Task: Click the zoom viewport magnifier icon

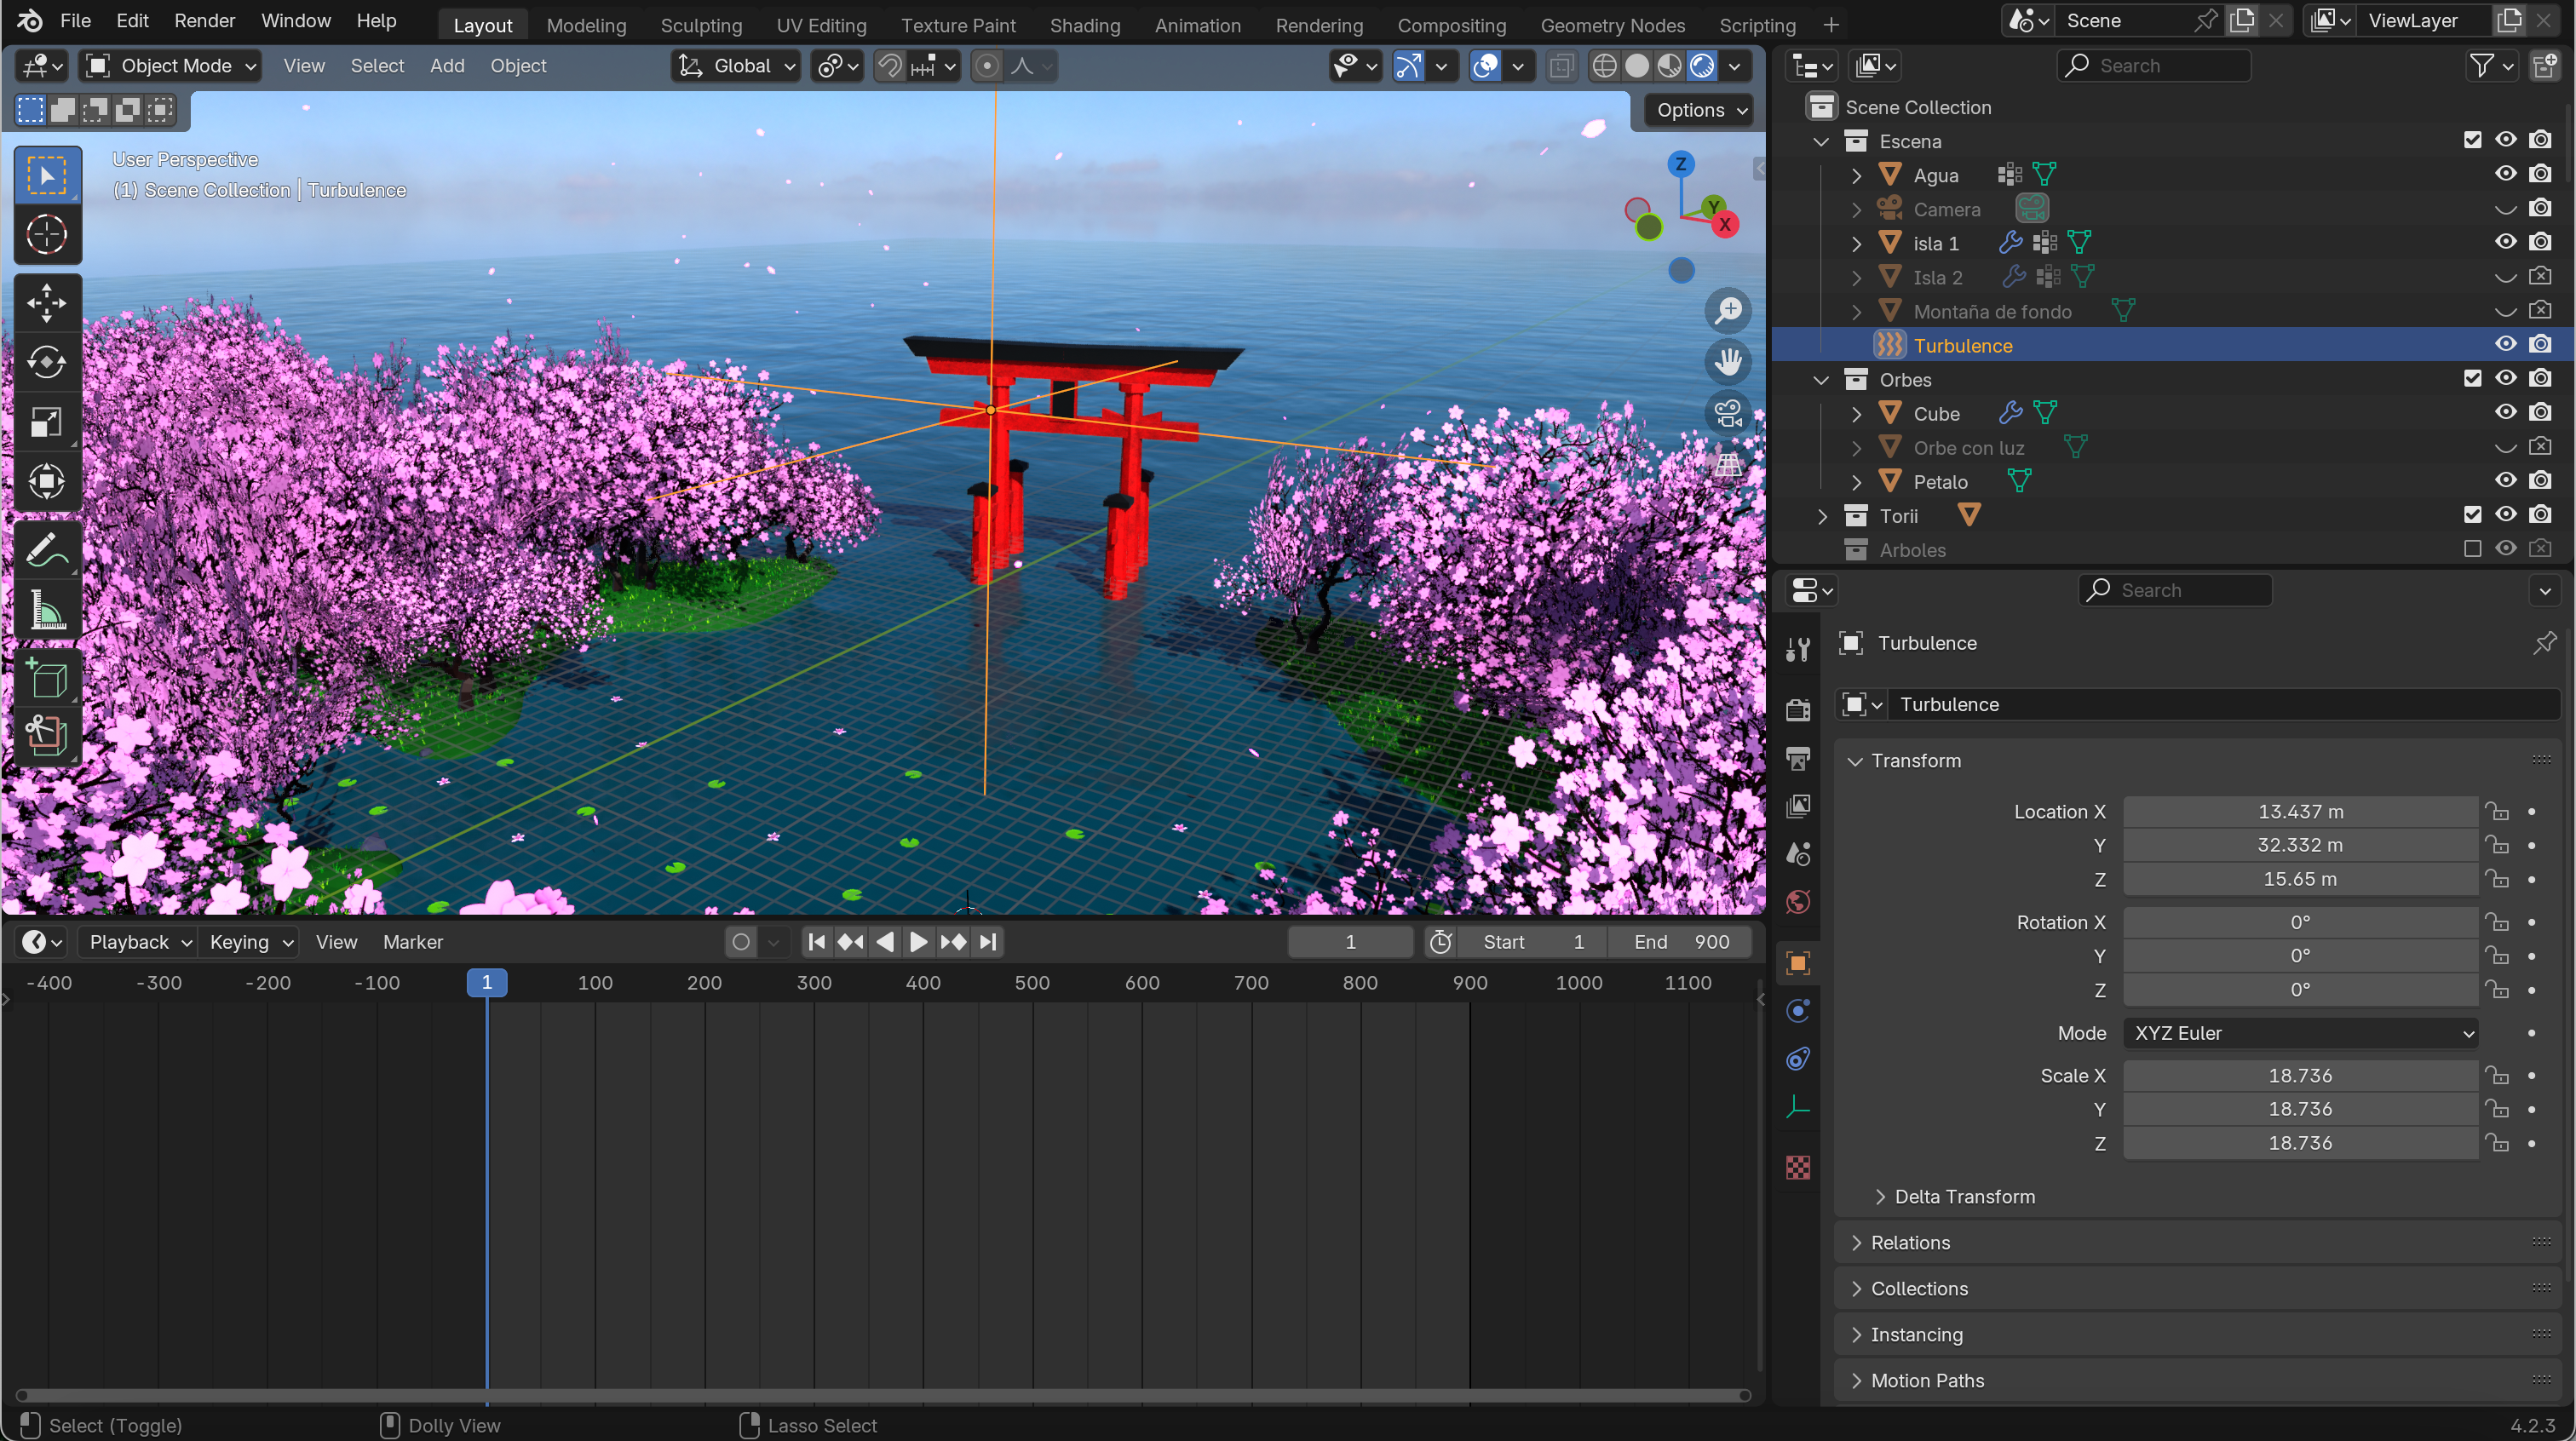Action: pyautogui.click(x=1728, y=310)
